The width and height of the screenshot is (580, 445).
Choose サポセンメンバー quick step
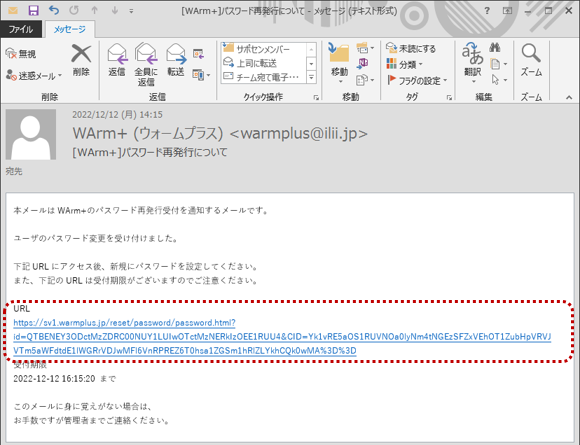coord(263,49)
